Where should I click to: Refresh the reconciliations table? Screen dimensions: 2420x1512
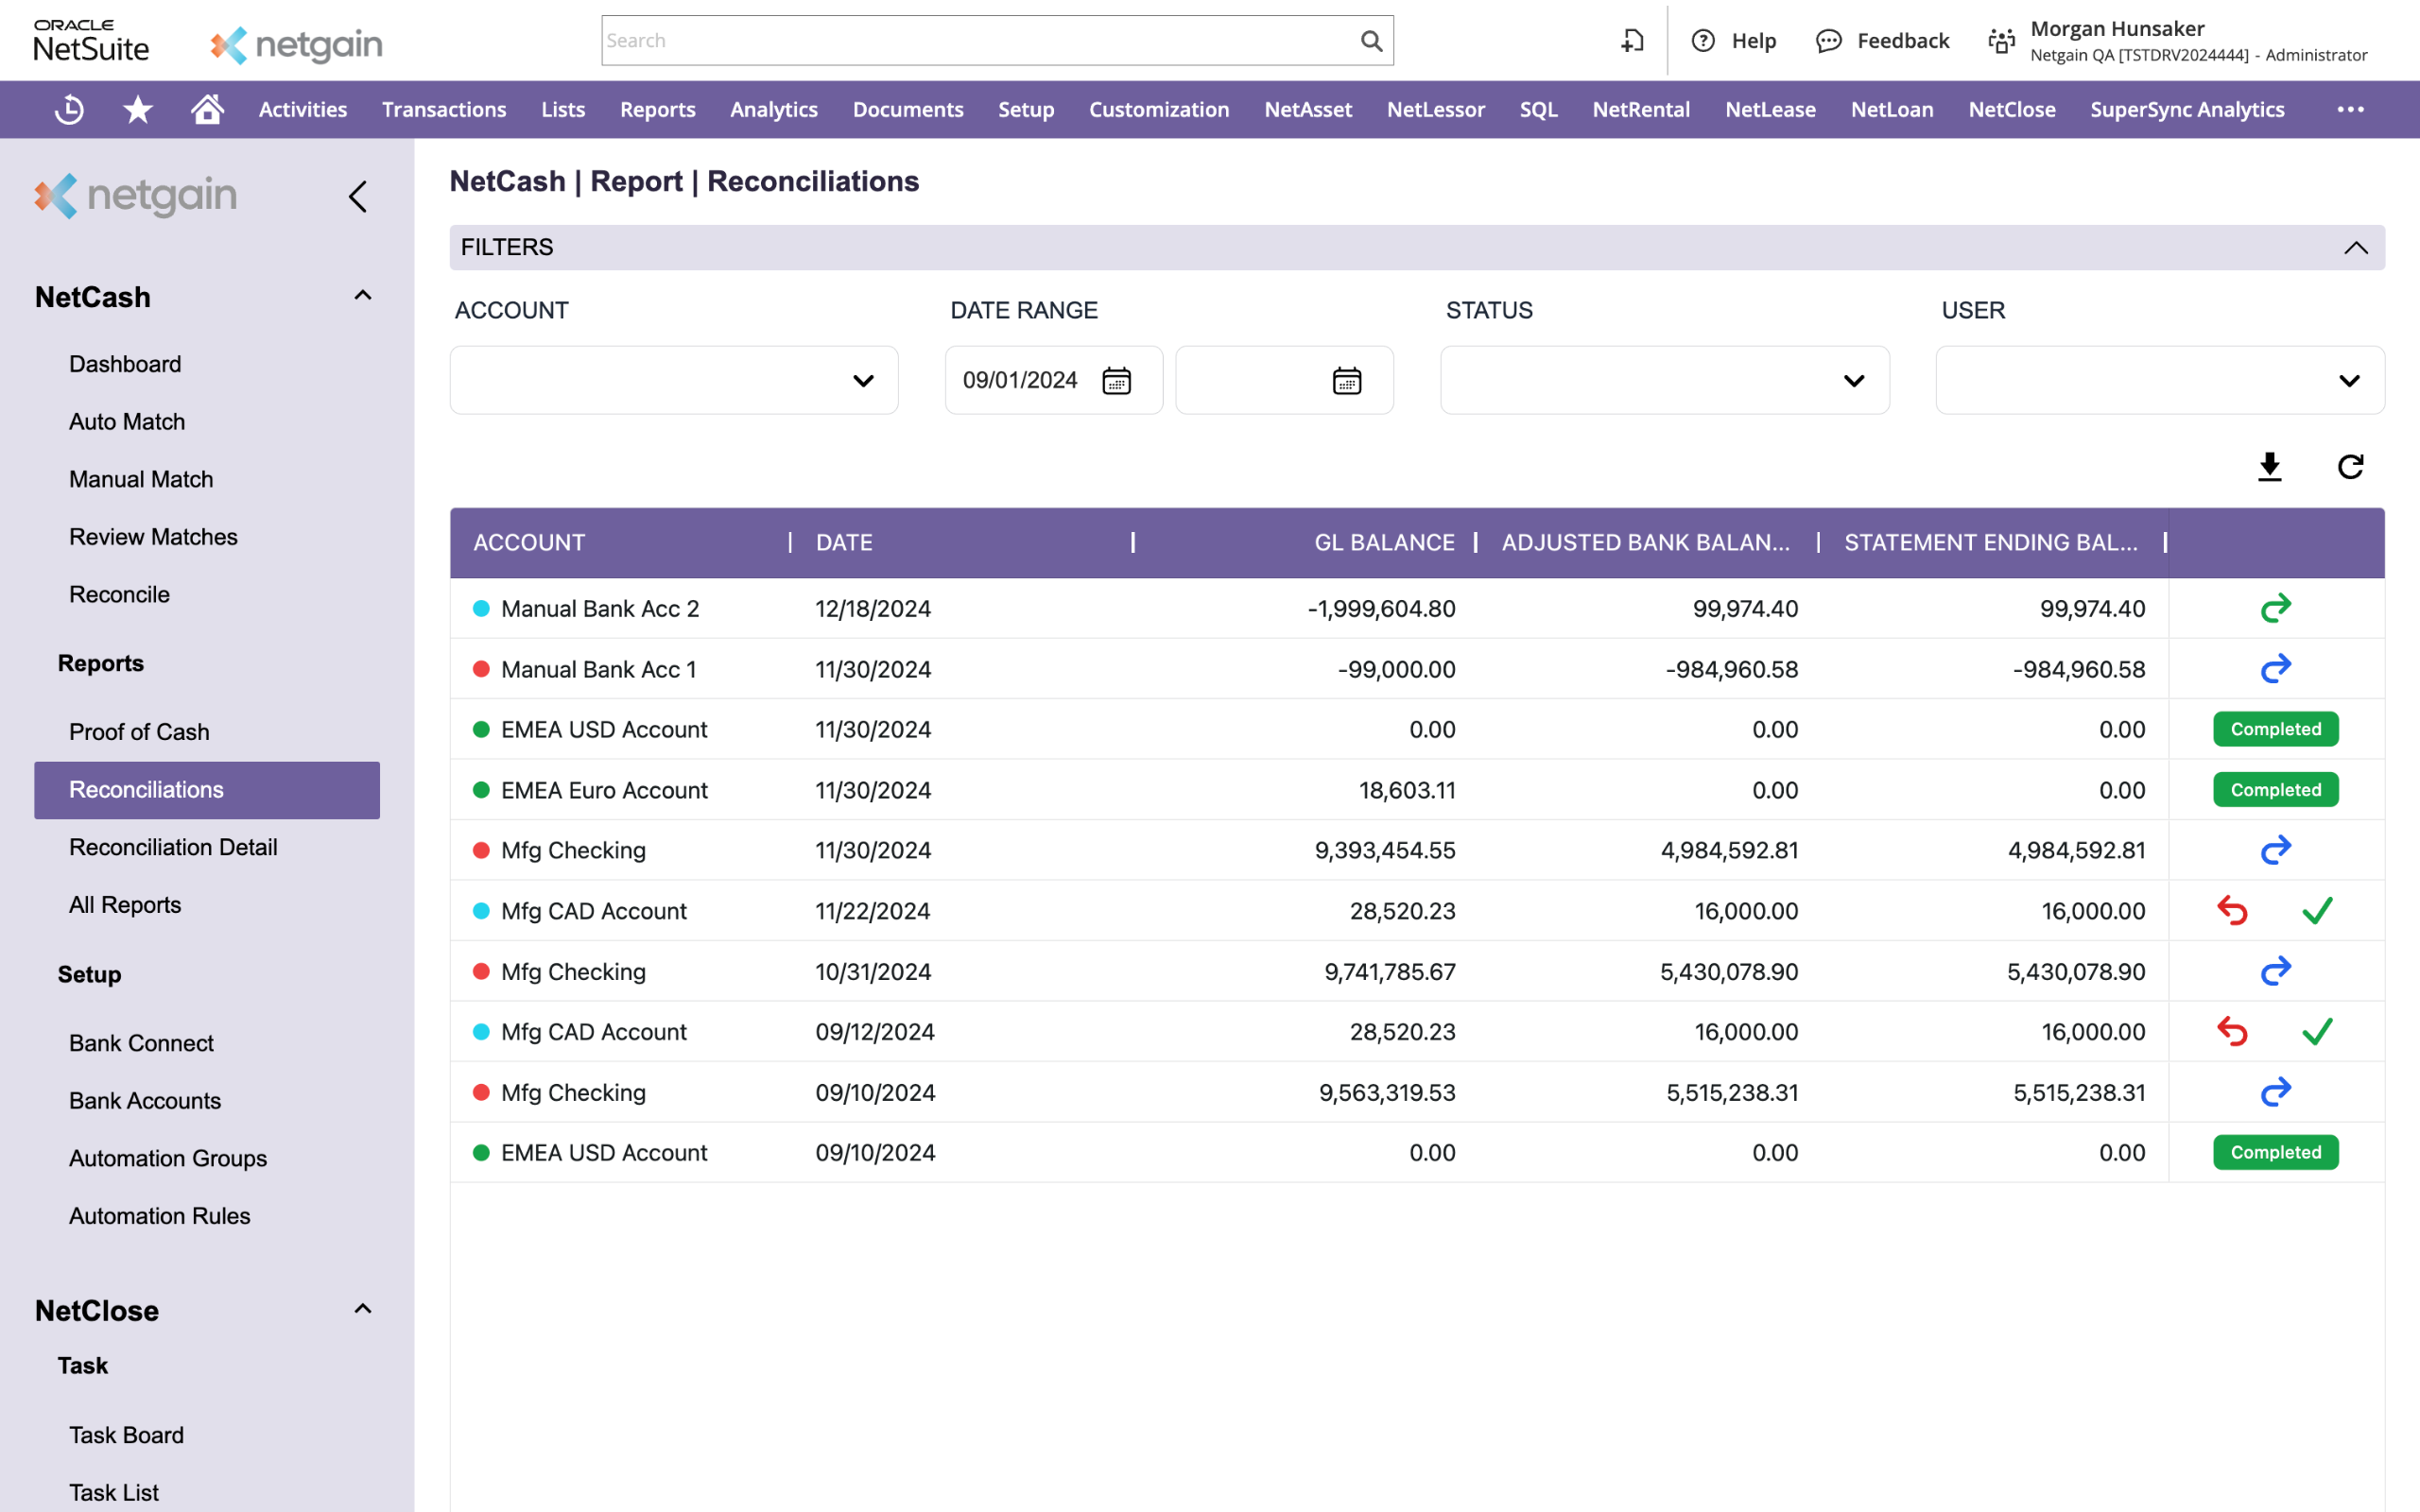coord(2350,467)
